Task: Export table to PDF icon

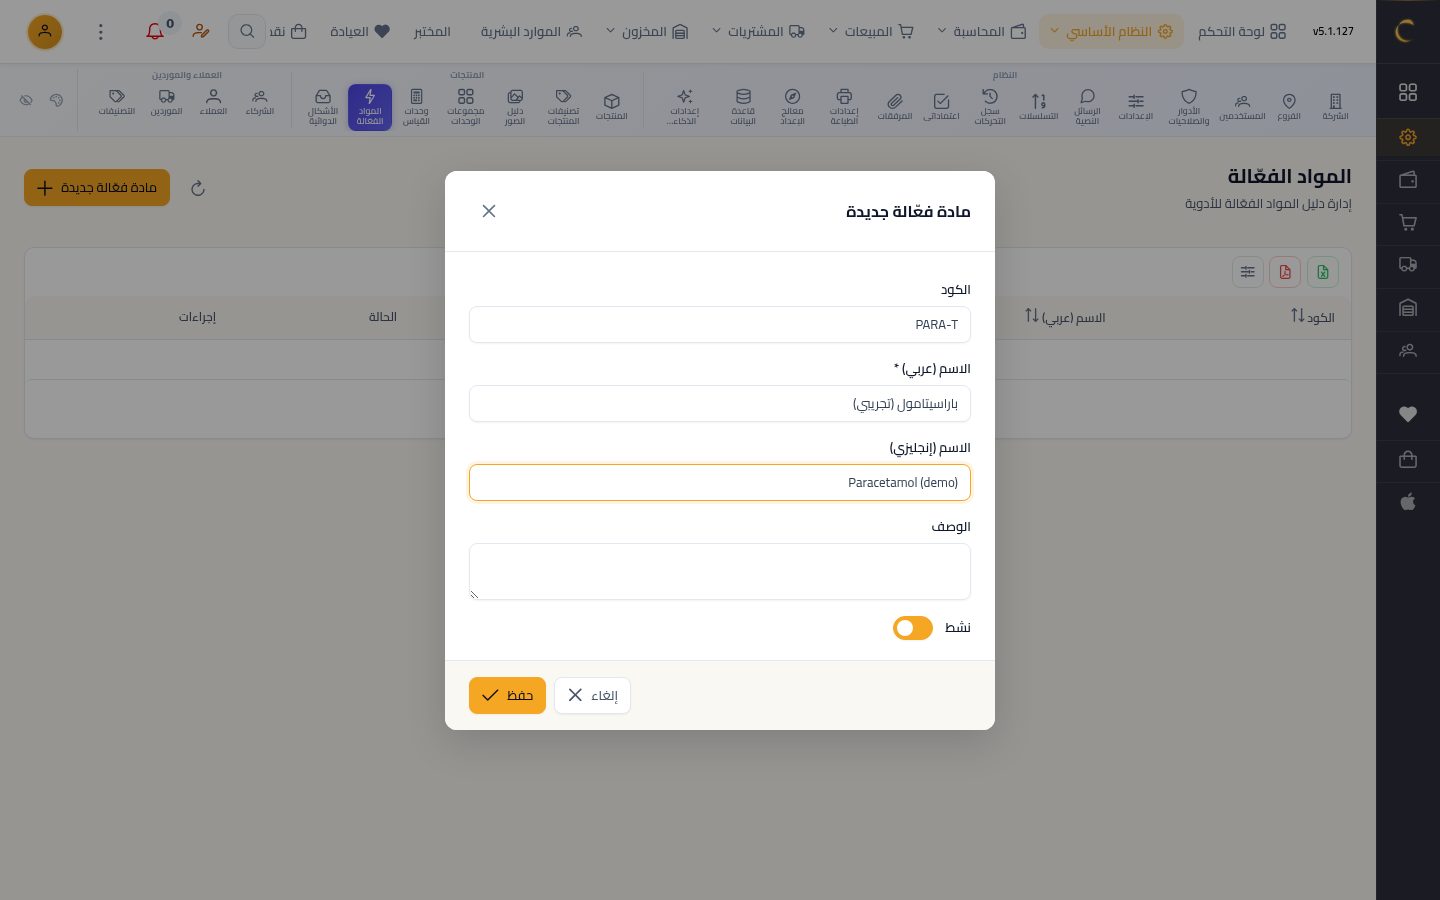Action: coord(1285,272)
